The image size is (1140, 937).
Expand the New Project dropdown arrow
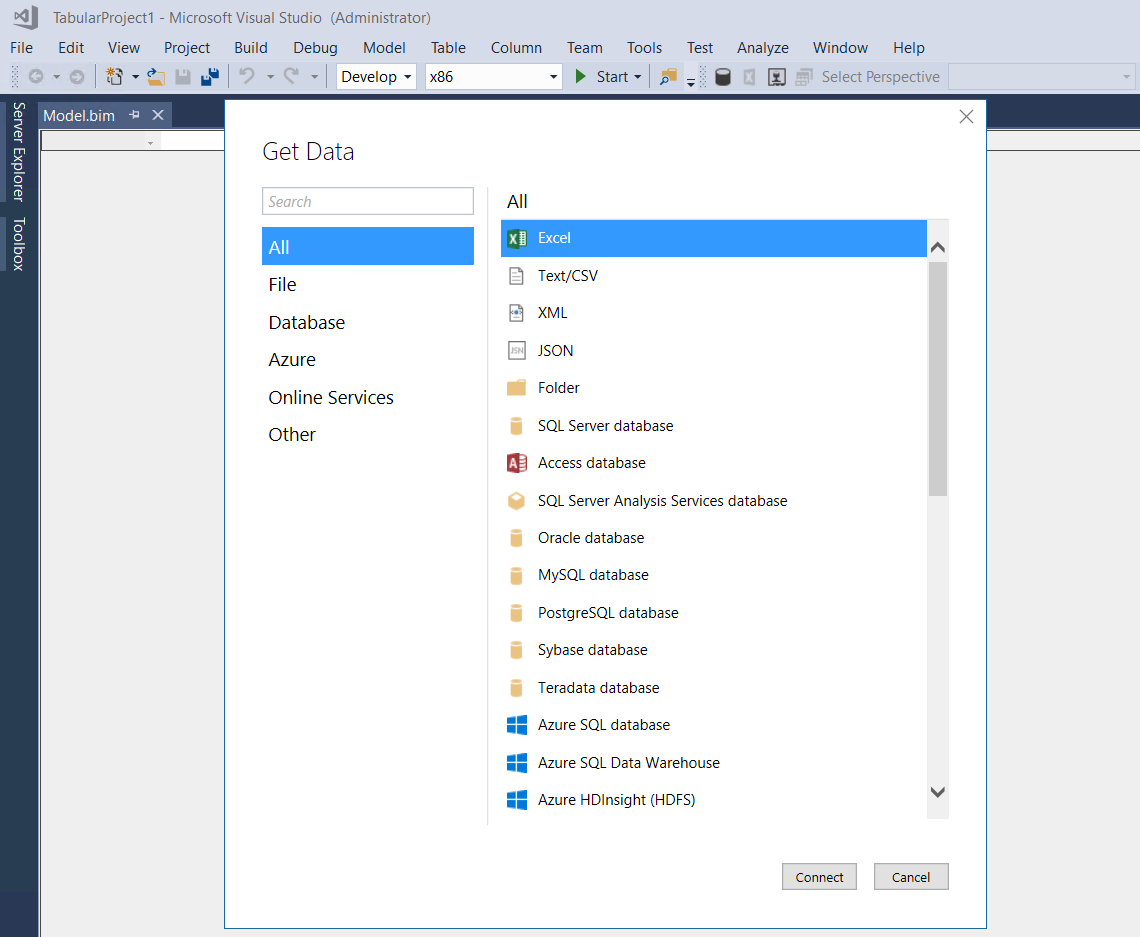(135, 76)
